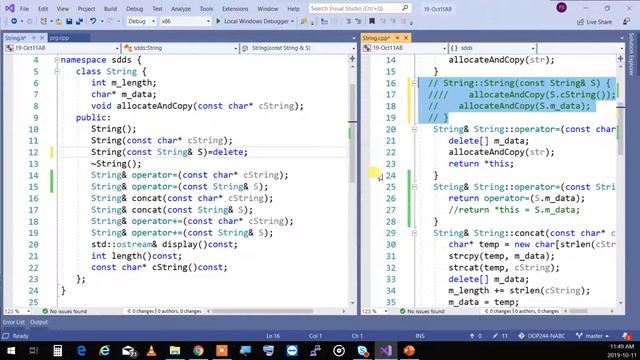Viewport: 640px width, 360px height.
Task: Open the Edit menu
Action: tap(43, 9)
